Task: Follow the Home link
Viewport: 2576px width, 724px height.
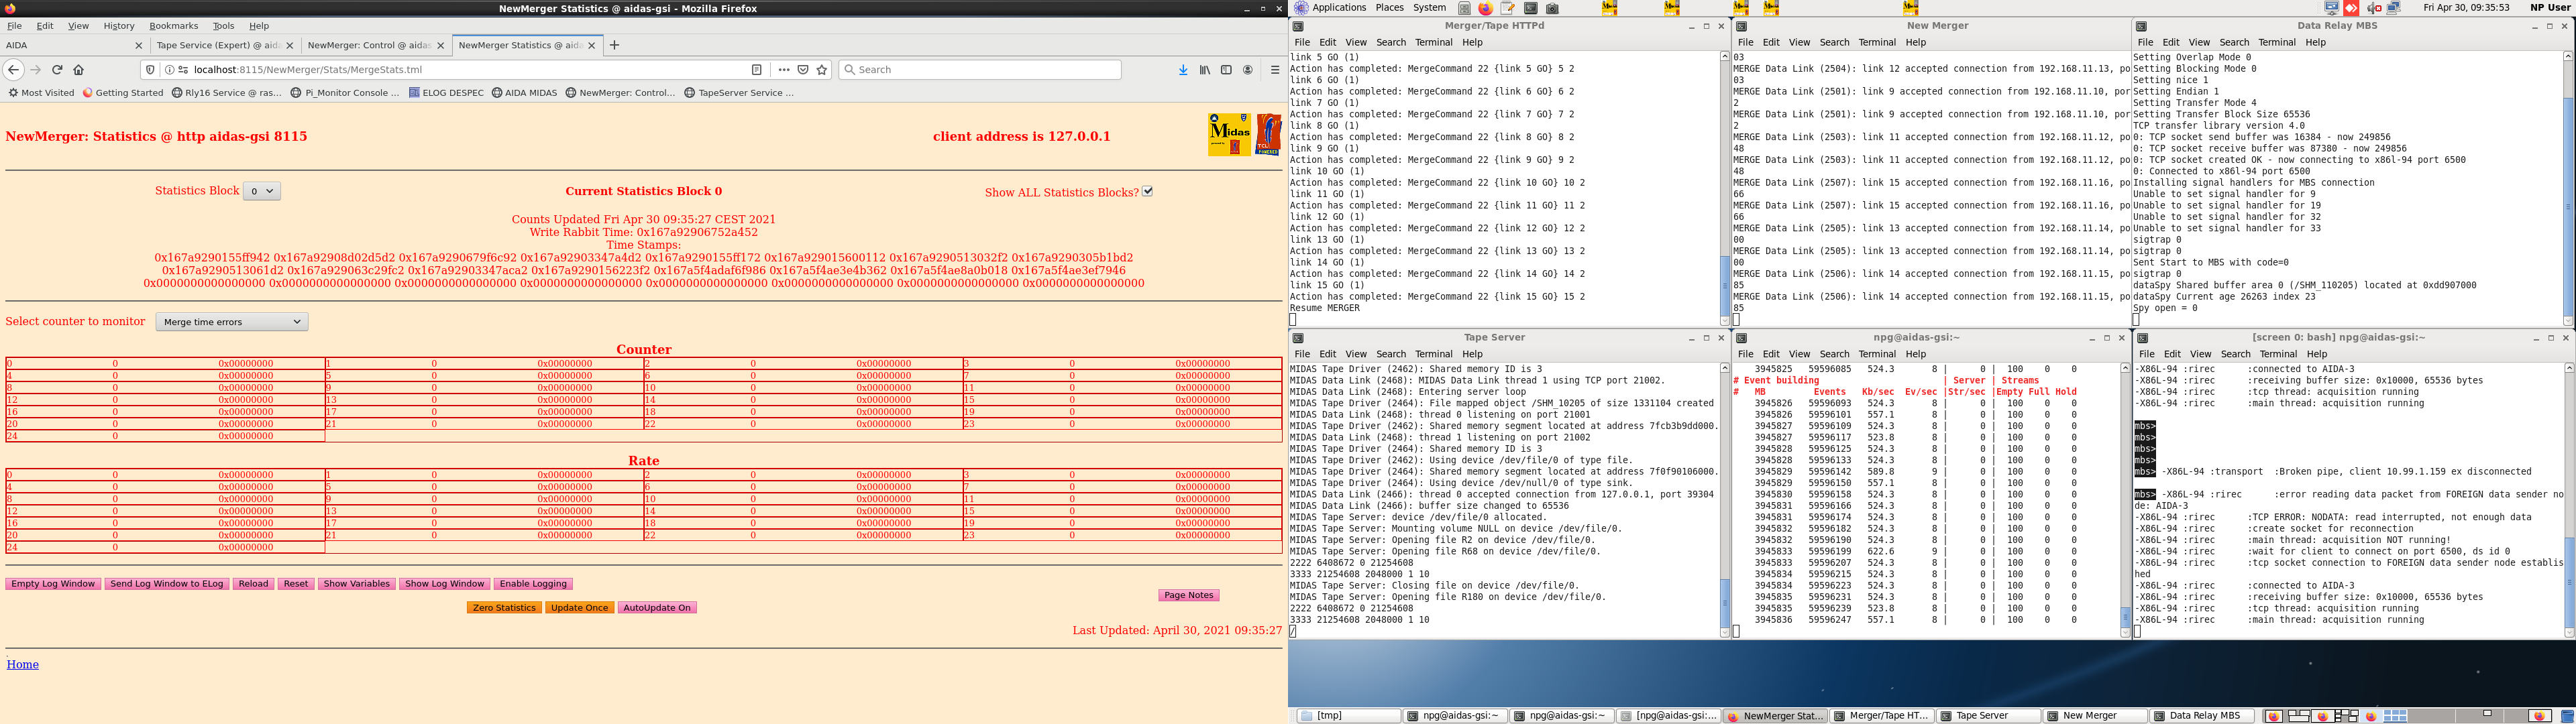Action: pyautogui.click(x=23, y=664)
